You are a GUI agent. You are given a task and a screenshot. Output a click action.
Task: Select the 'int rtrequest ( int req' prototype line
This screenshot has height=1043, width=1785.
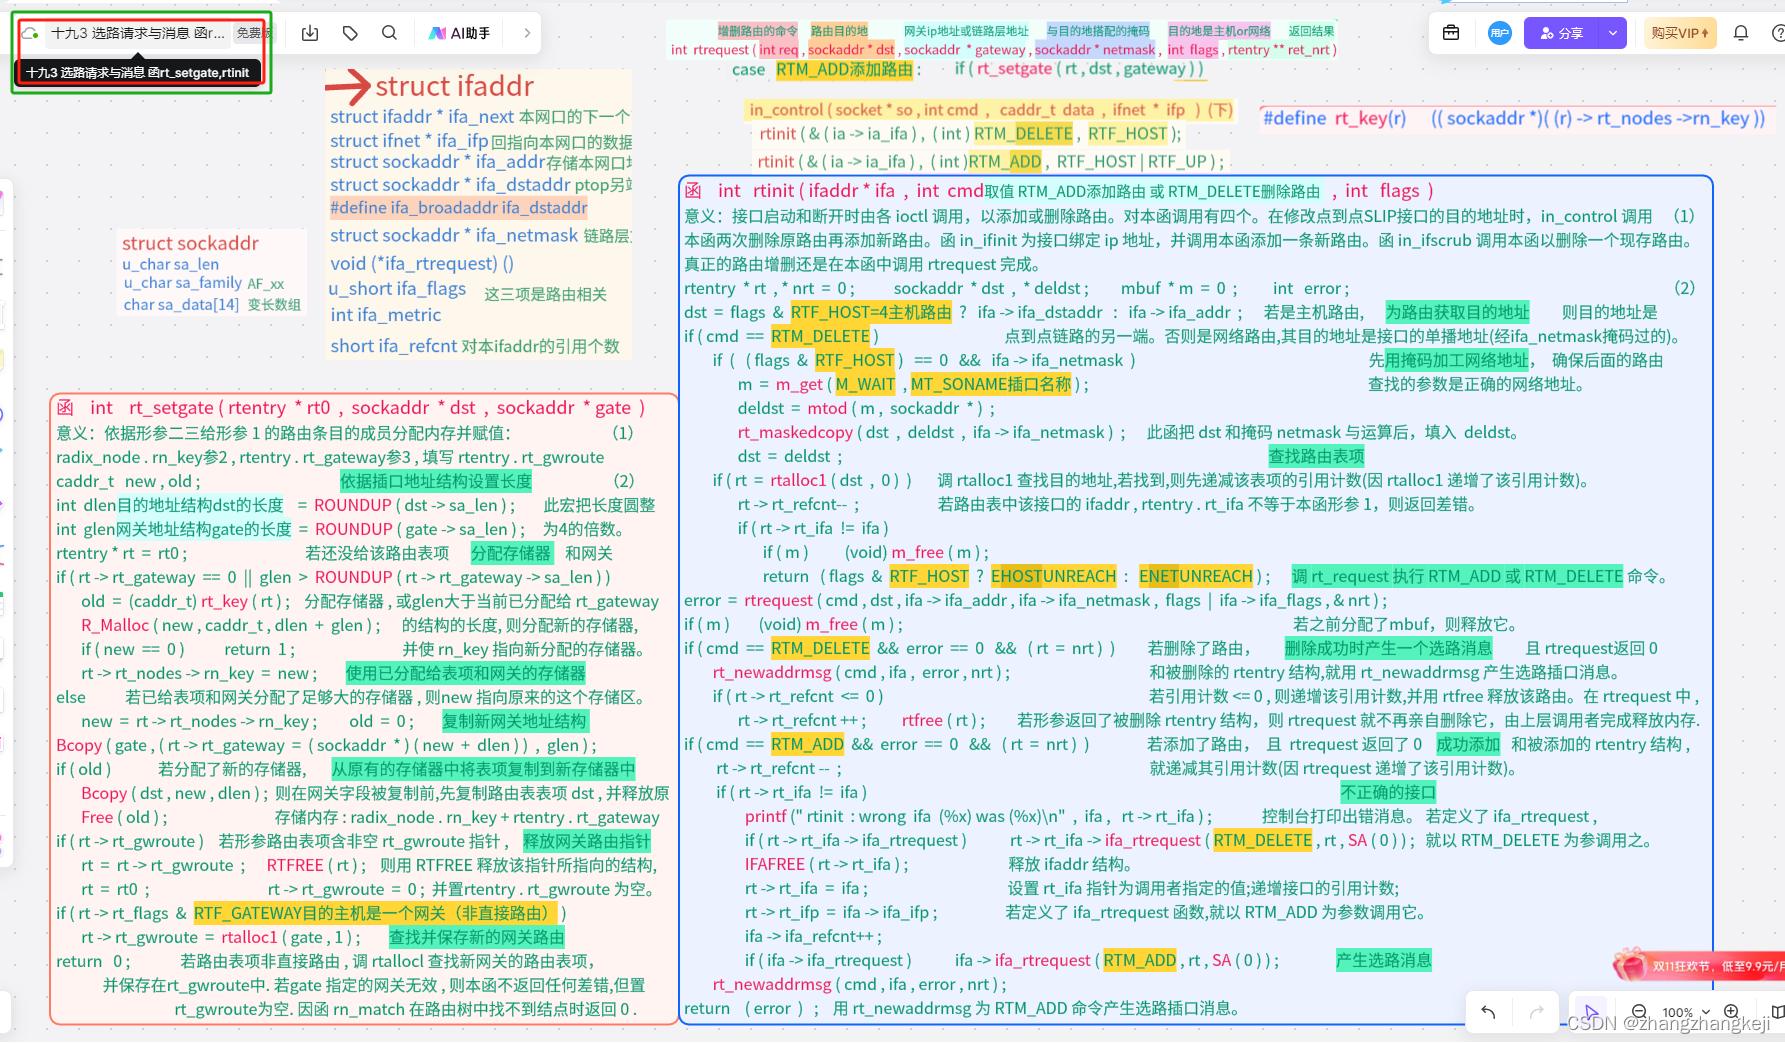[1003, 50]
